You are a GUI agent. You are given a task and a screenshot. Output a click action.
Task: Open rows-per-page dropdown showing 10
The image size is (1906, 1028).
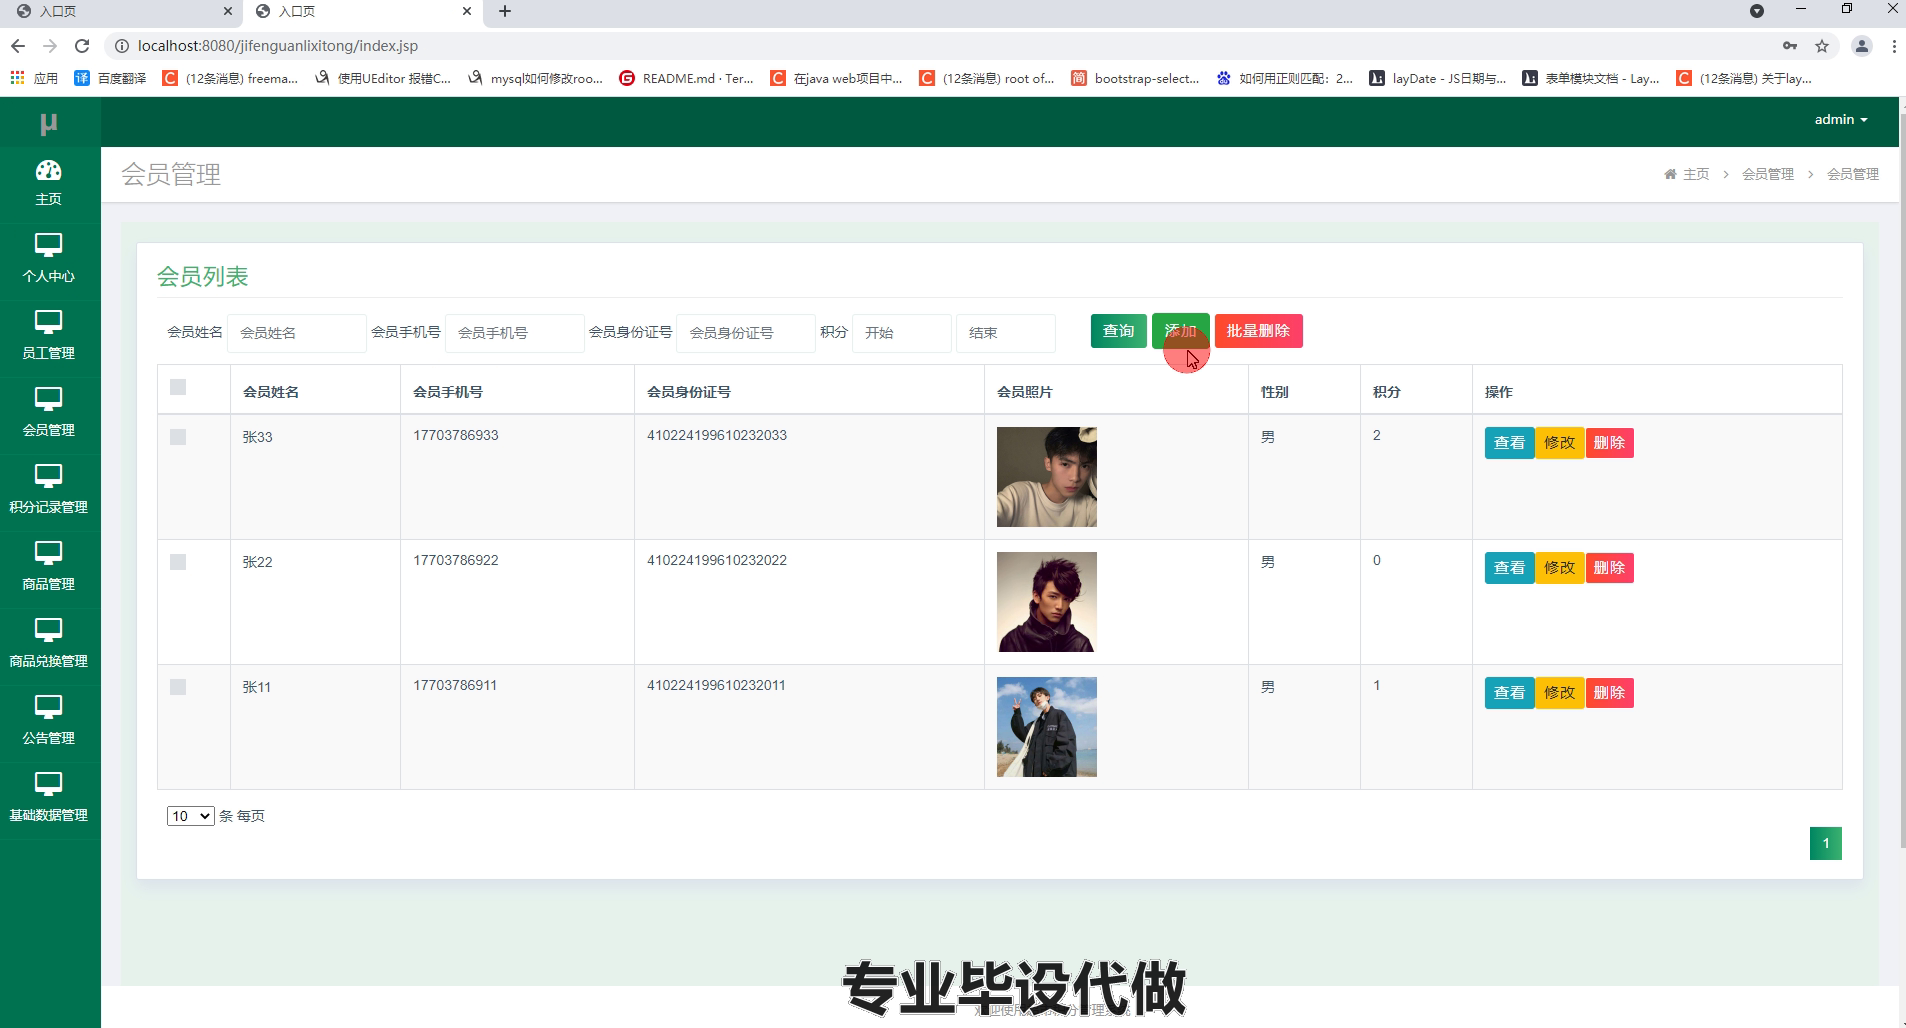click(x=190, y=816)
